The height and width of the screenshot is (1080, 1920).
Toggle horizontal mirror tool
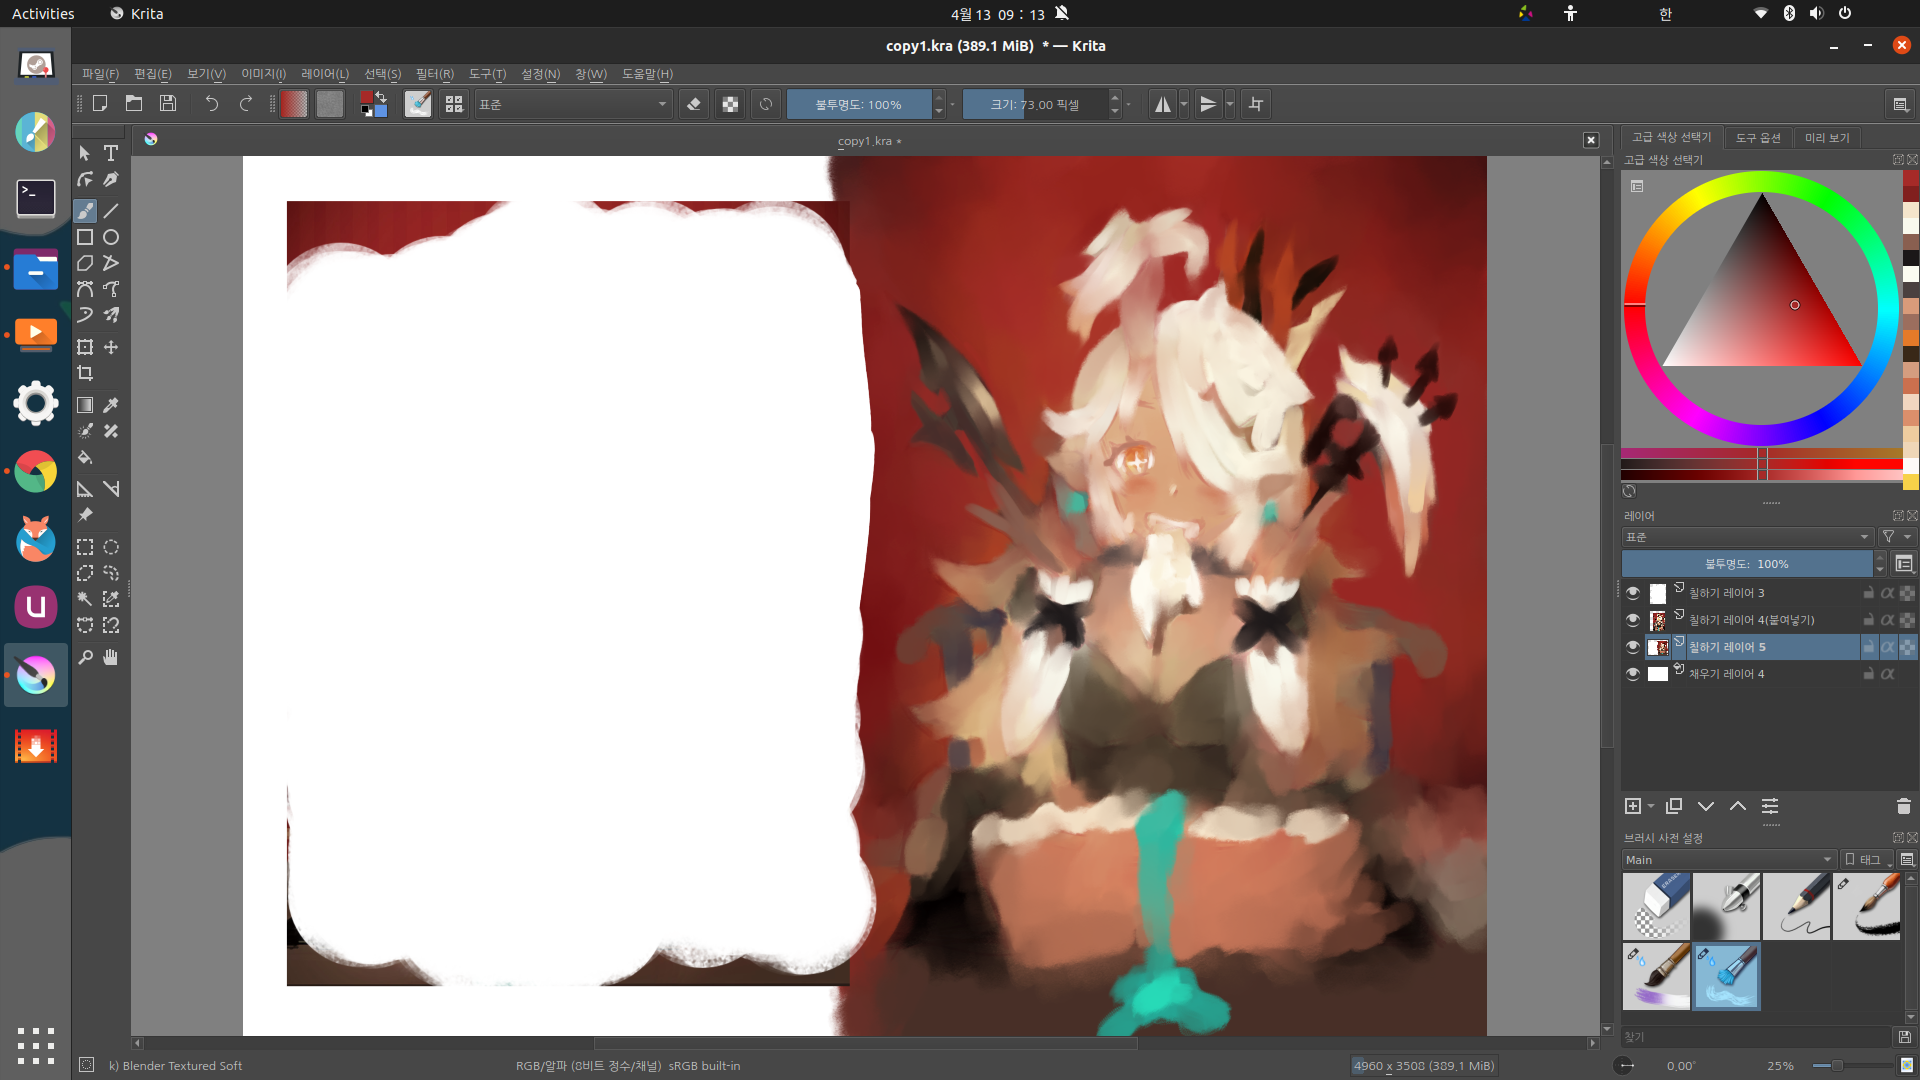(x=1162, y=104)
